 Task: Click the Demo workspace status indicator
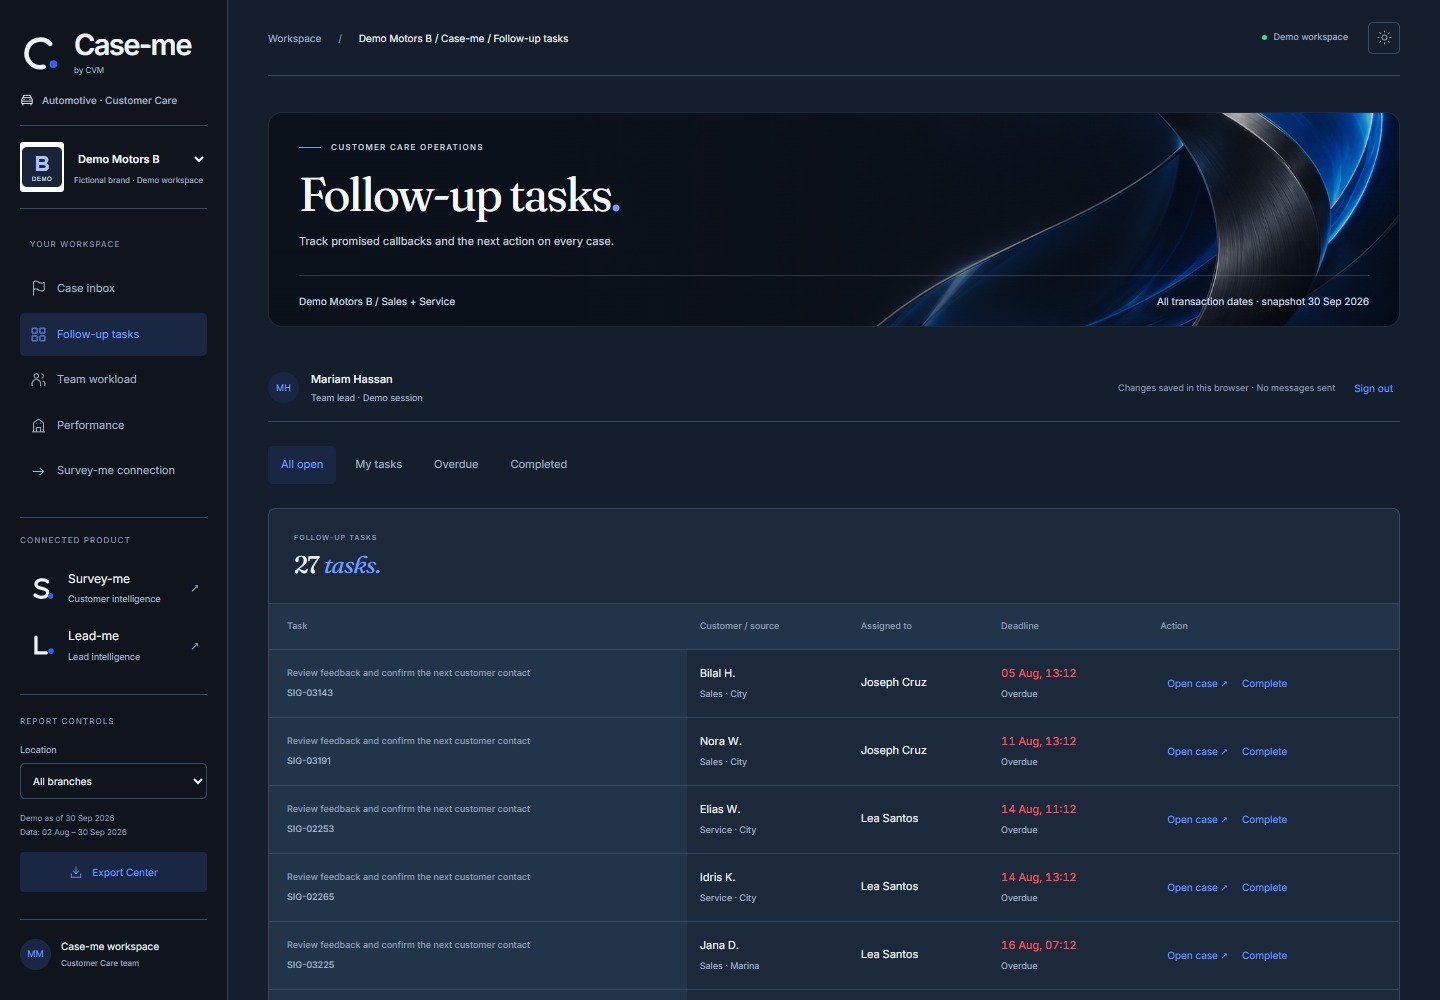(x=1305, y=38)
